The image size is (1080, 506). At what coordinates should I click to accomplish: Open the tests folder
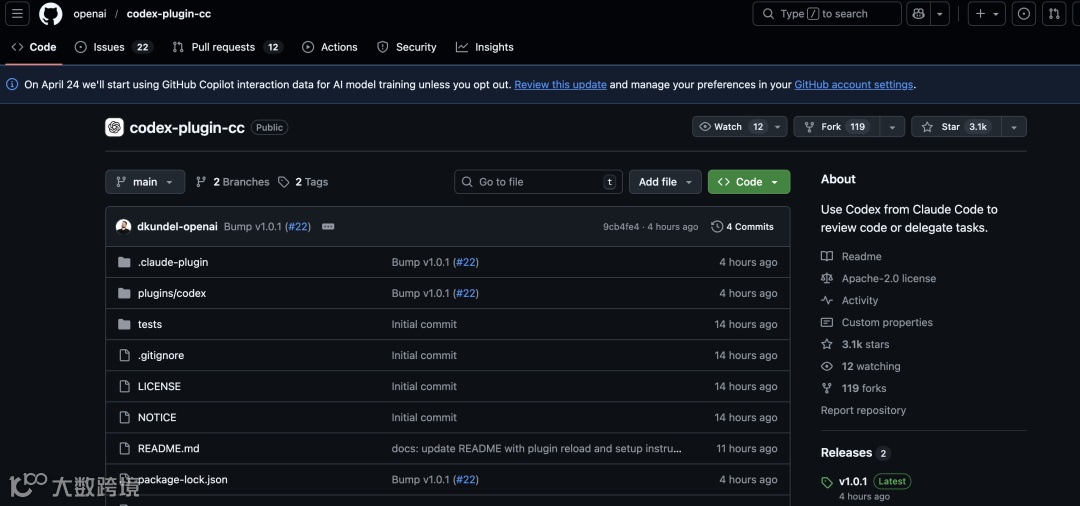pos(150,324)
